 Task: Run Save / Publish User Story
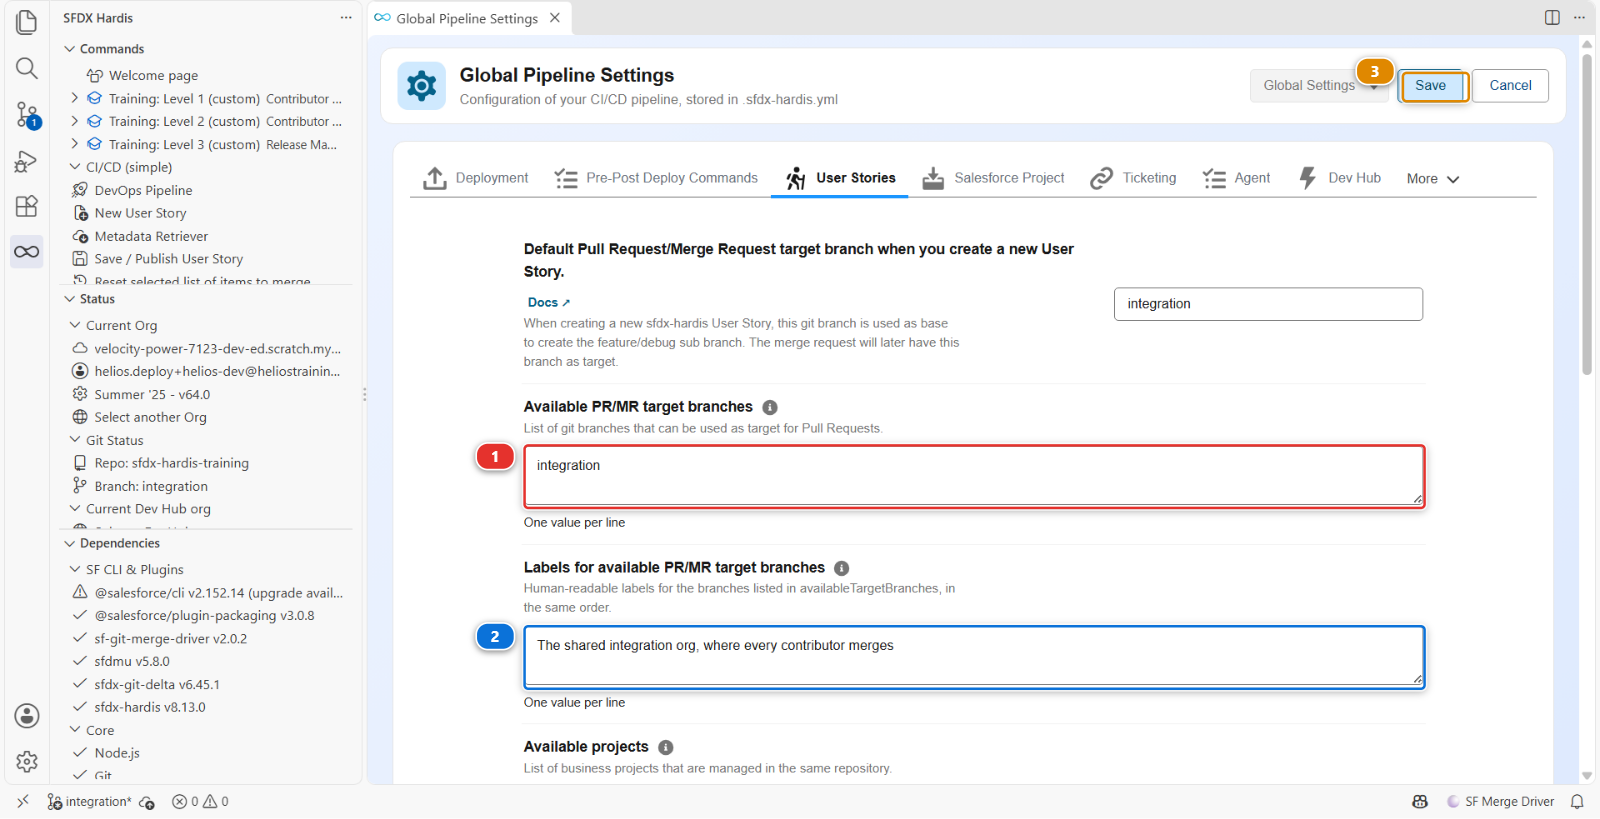click(168, 259)
